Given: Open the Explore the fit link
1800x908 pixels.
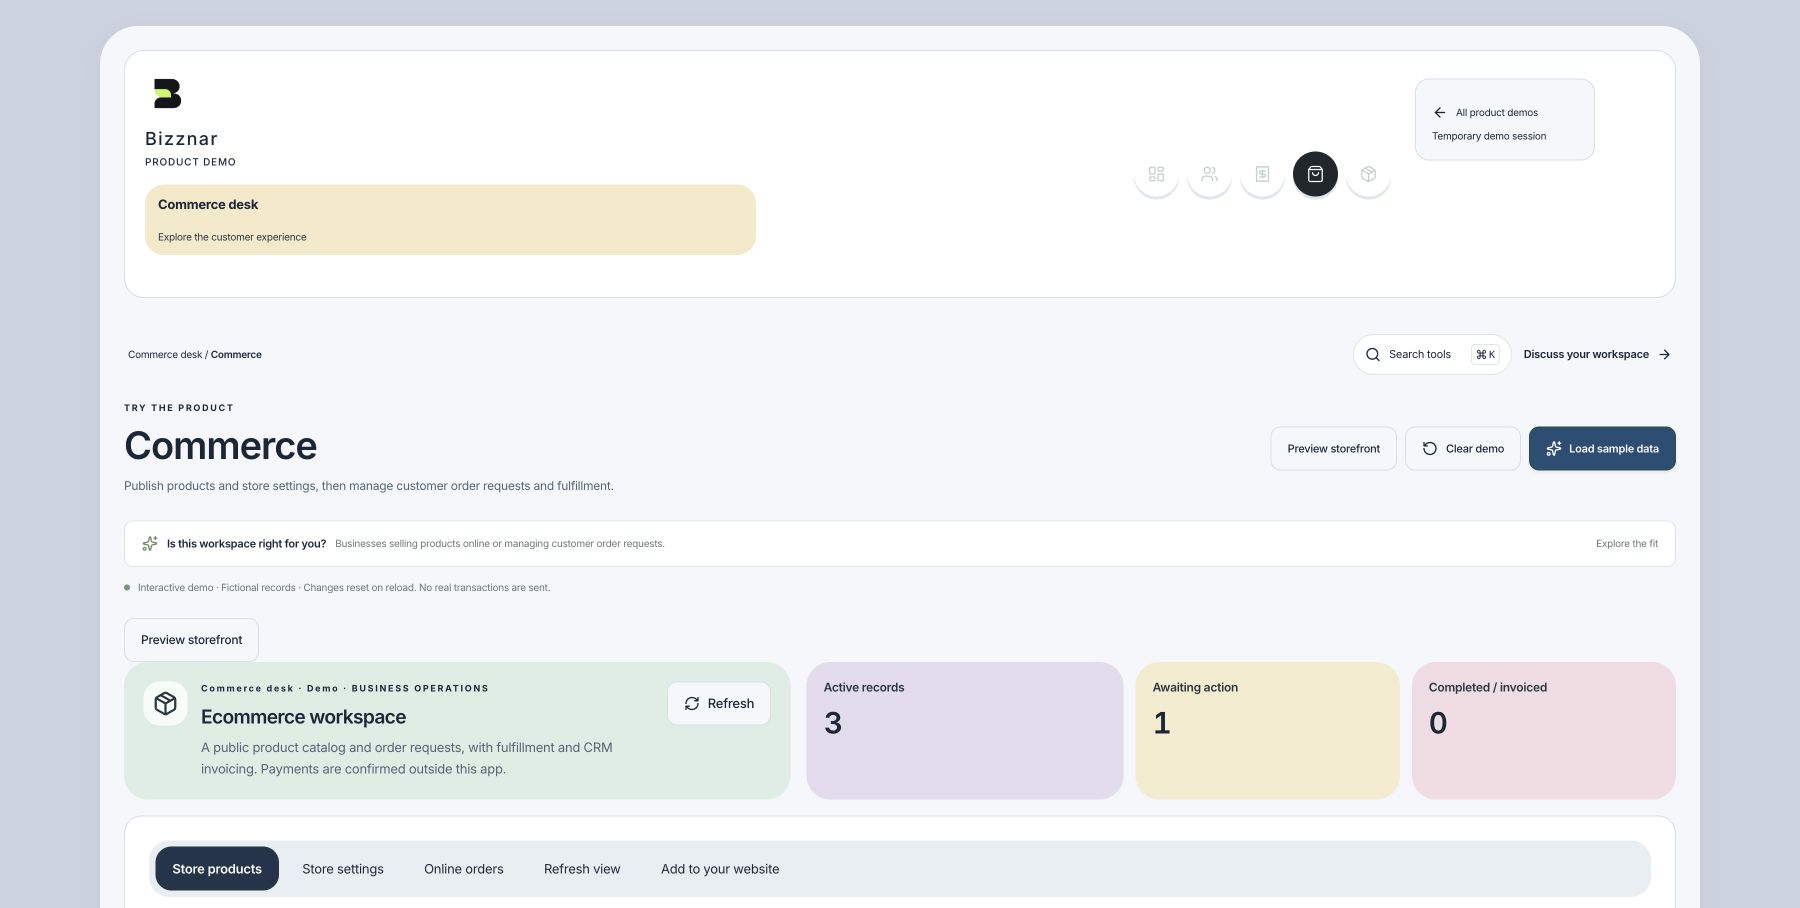Looking at the screenshot, I should tap(1627, 543).
